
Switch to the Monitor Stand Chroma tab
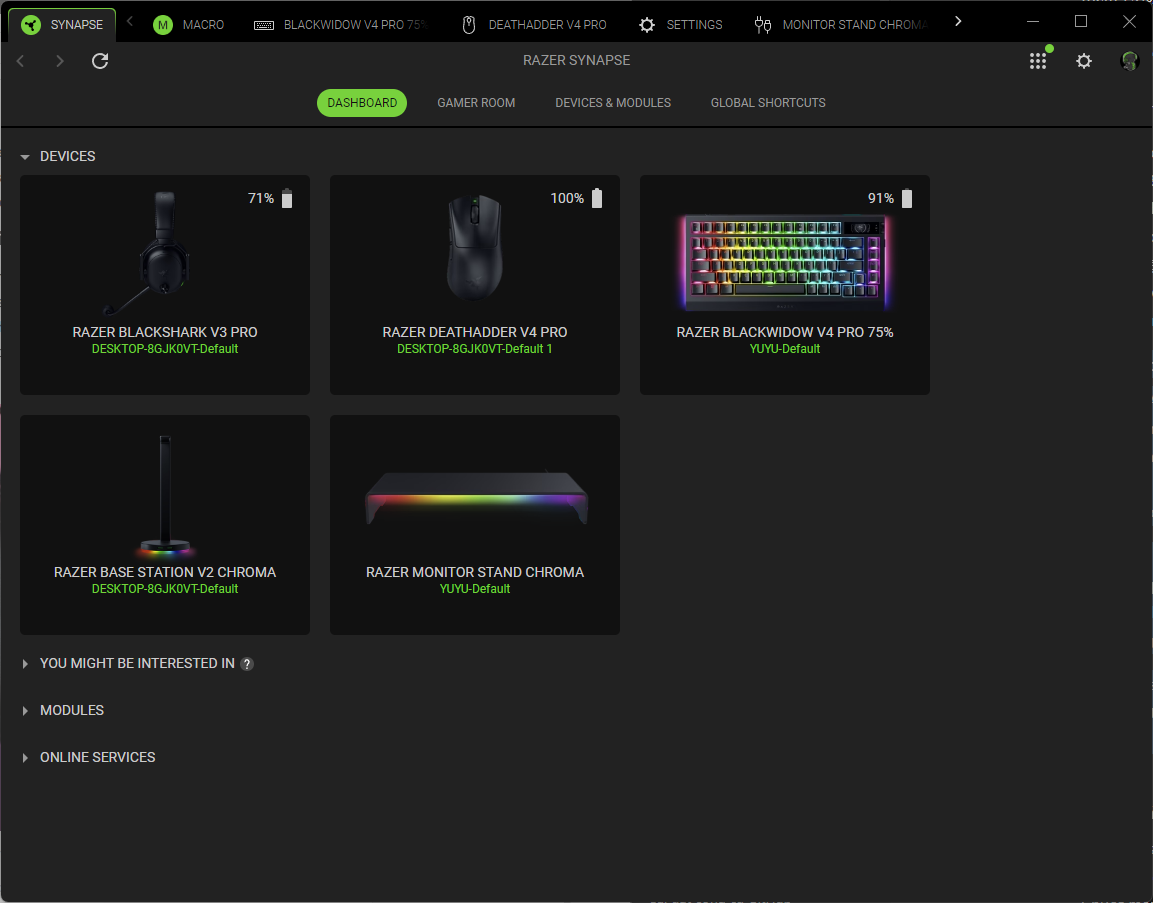click(843, 25)
